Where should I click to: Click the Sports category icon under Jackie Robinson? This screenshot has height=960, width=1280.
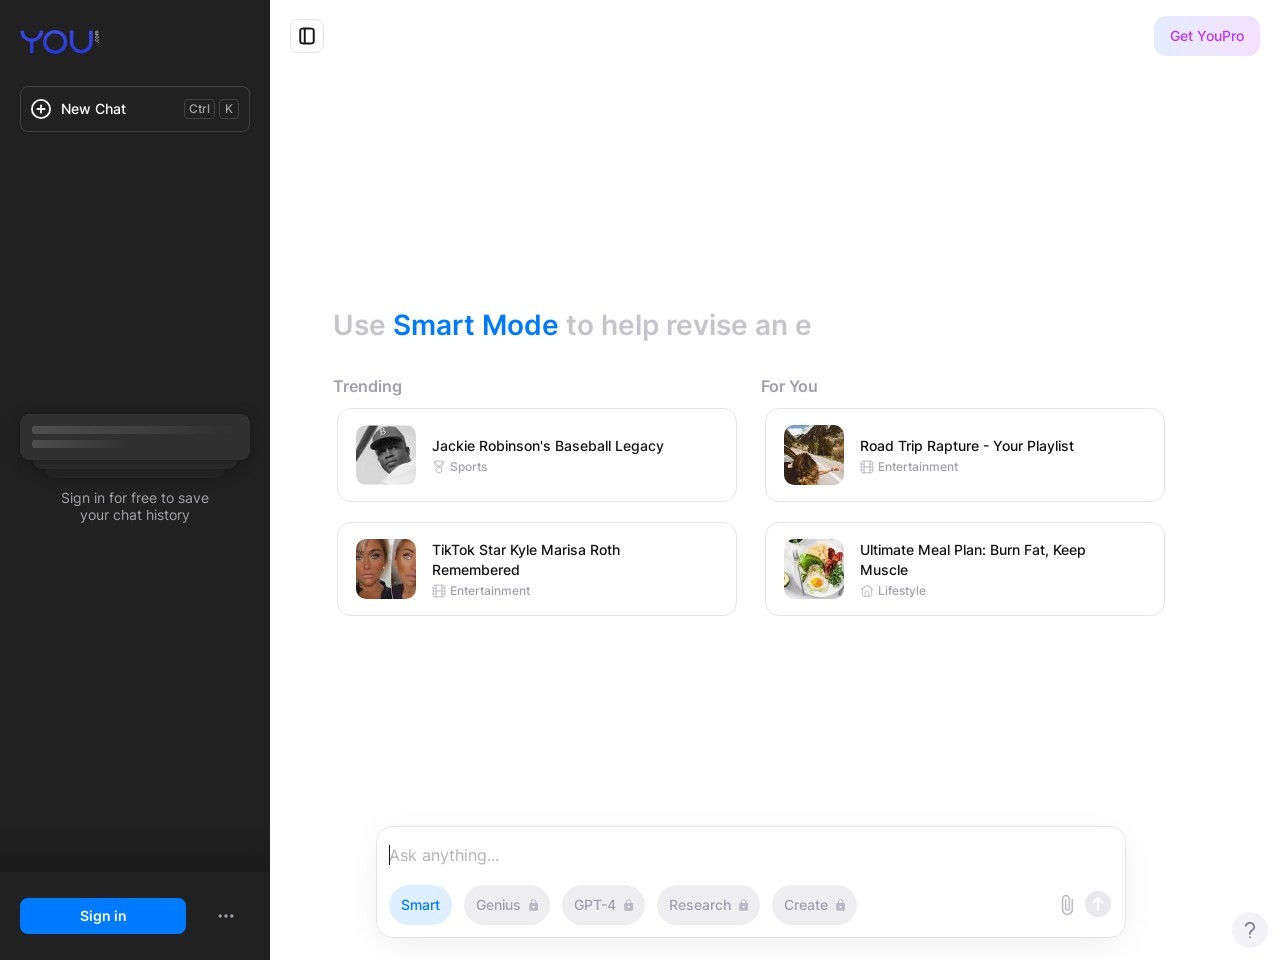coord(438,467)
